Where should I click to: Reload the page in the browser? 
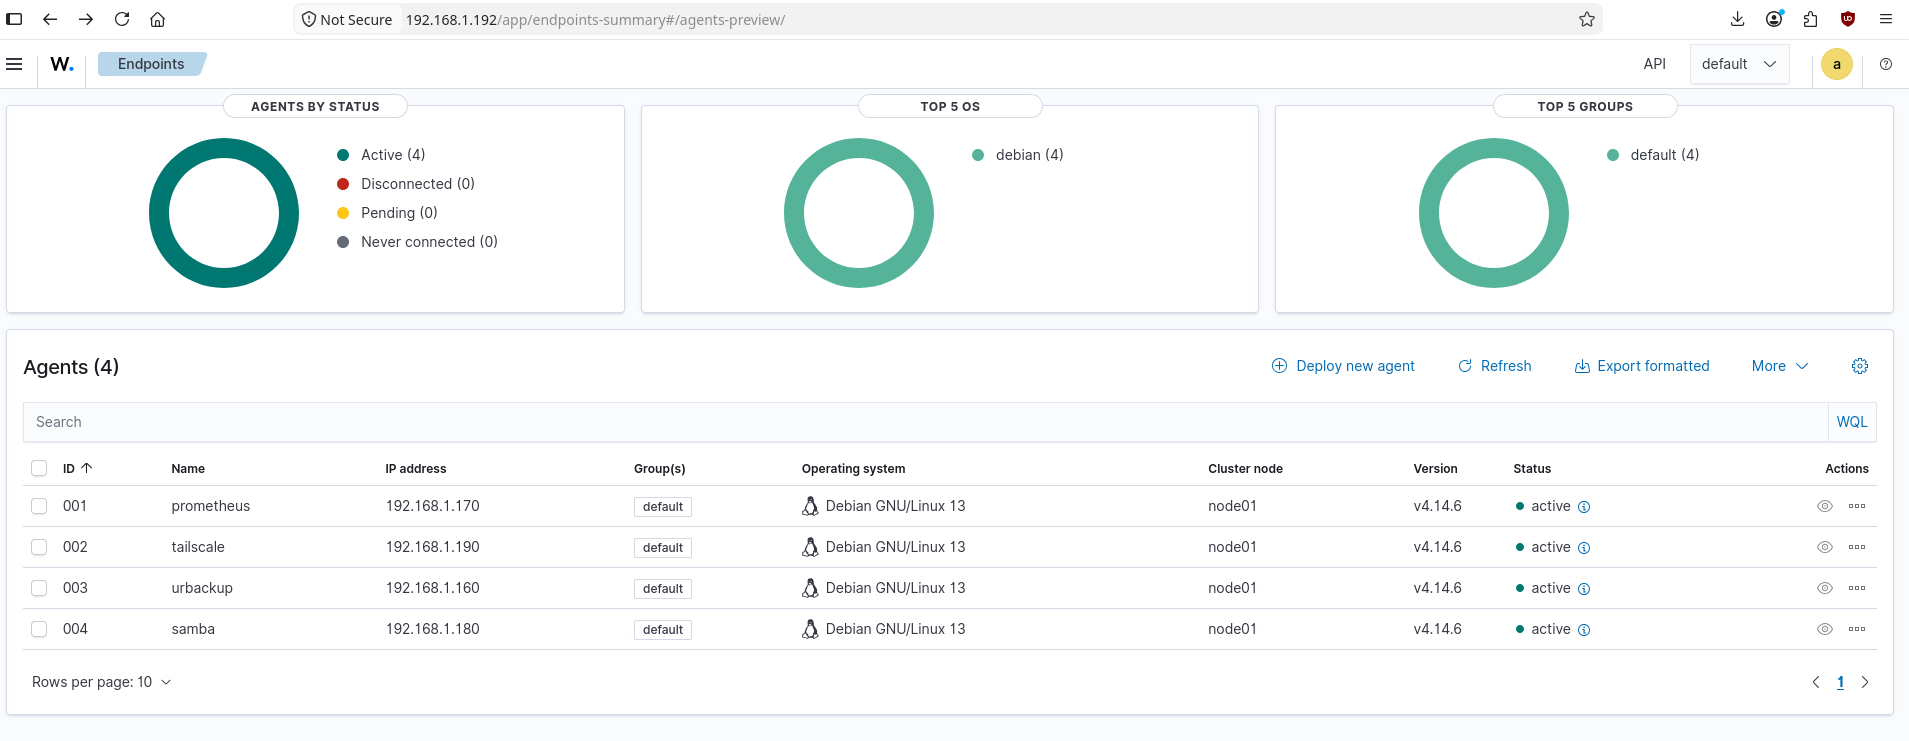(x=122, y=19)
